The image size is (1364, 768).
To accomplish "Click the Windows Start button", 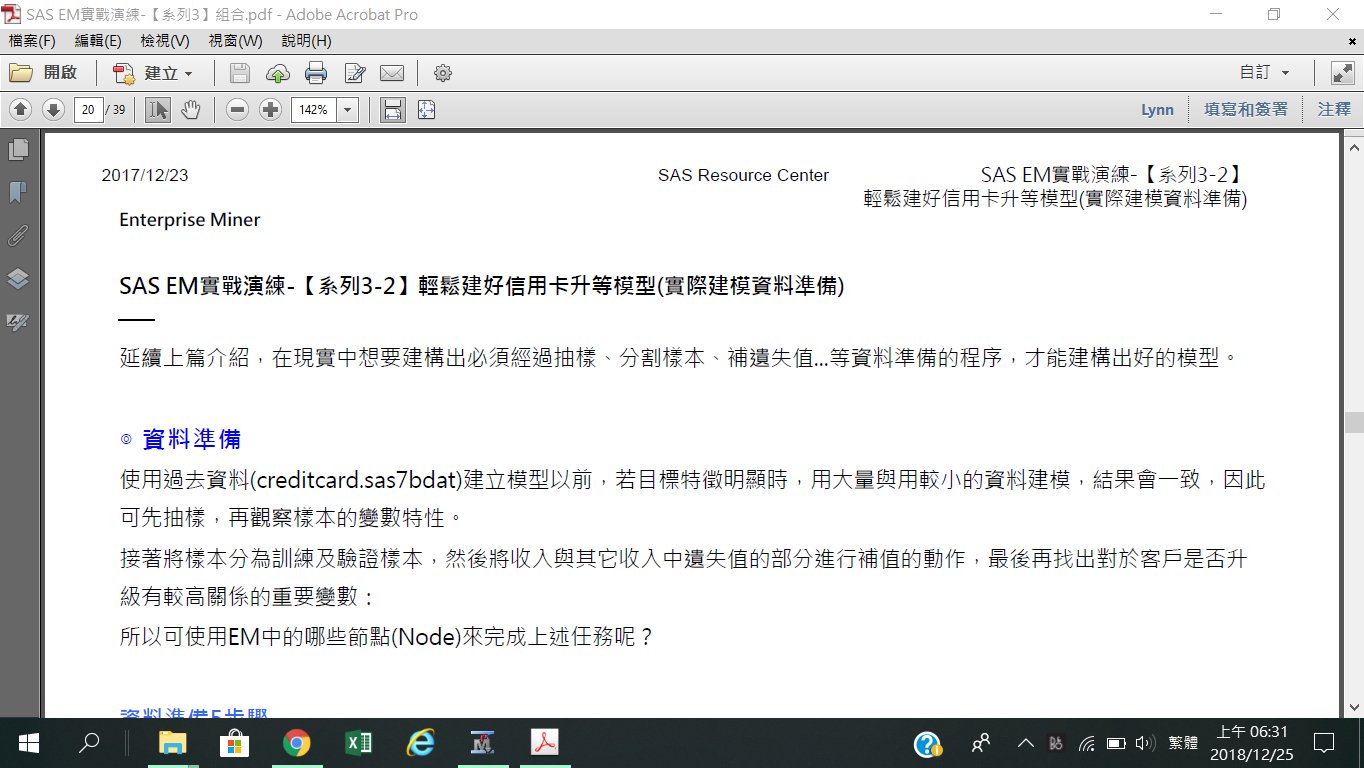I will coord(28,743).
